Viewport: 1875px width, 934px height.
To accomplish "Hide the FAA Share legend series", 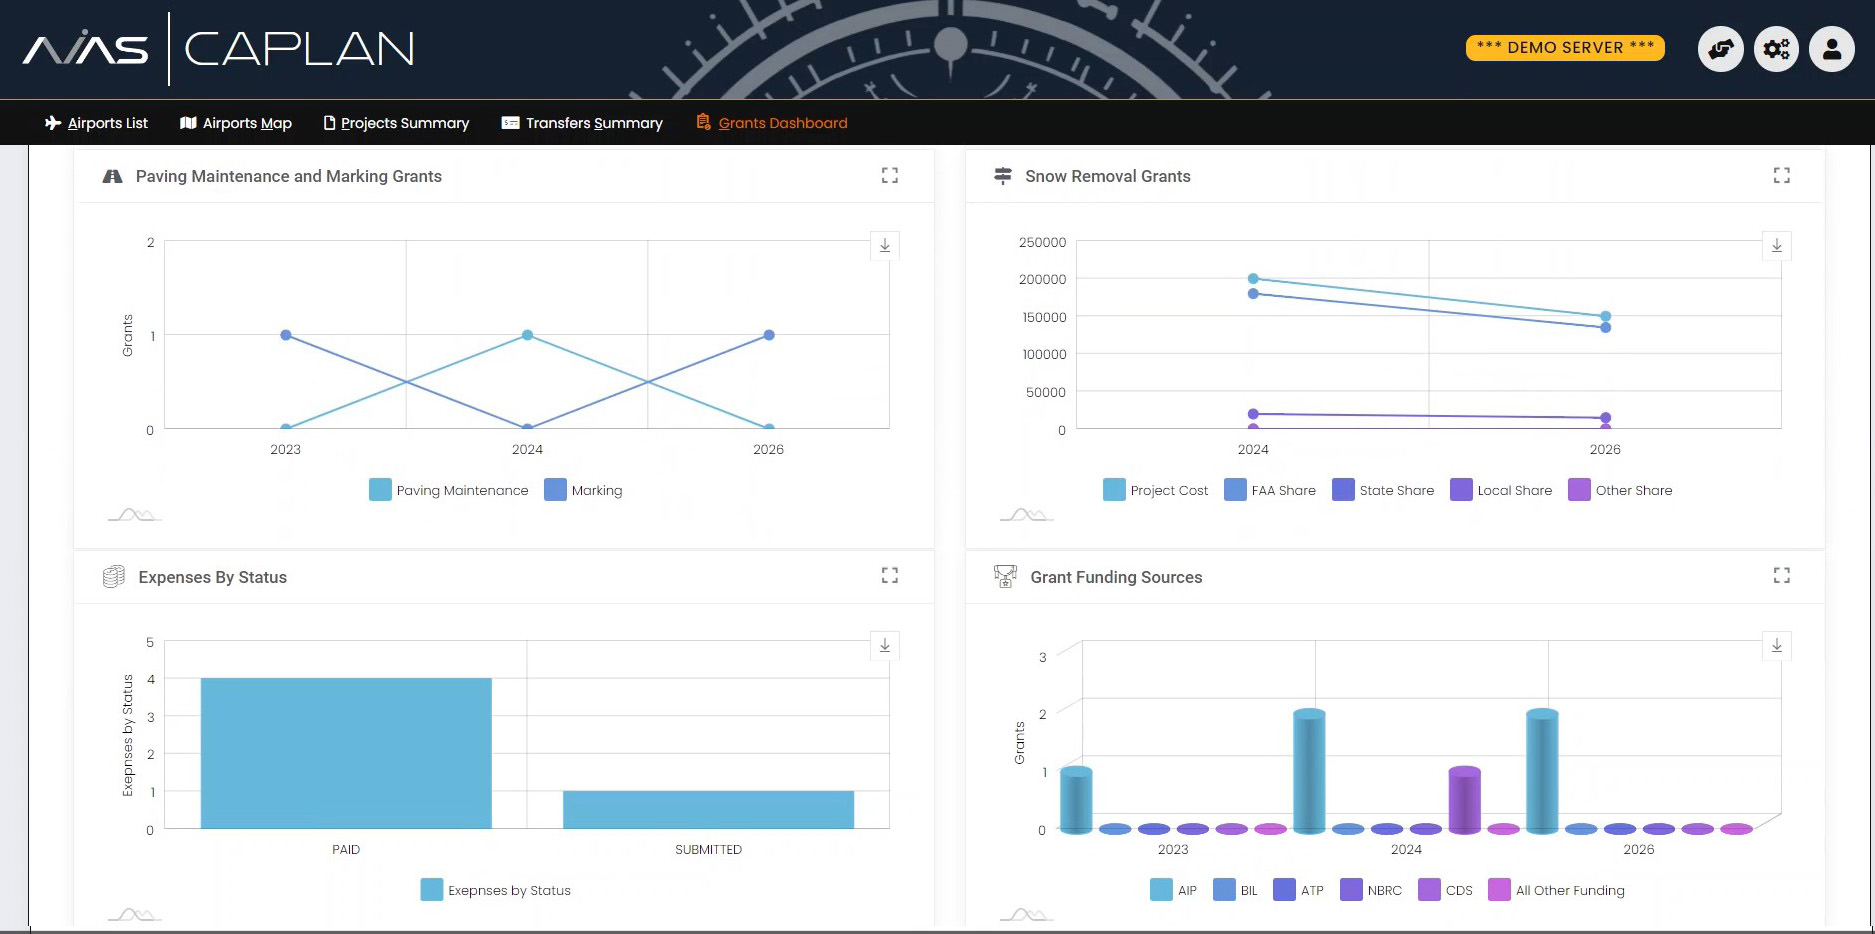I will 1270,490.
